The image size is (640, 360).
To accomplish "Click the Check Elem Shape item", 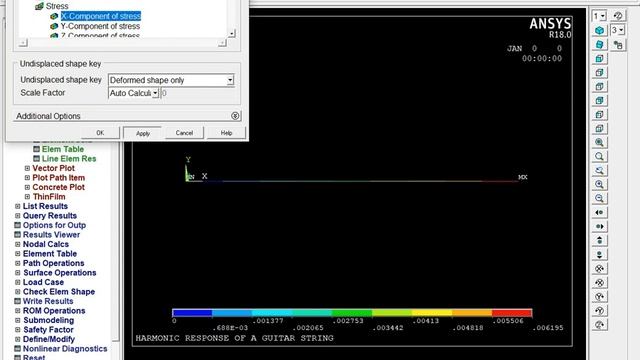I will (x=59, y=291).
